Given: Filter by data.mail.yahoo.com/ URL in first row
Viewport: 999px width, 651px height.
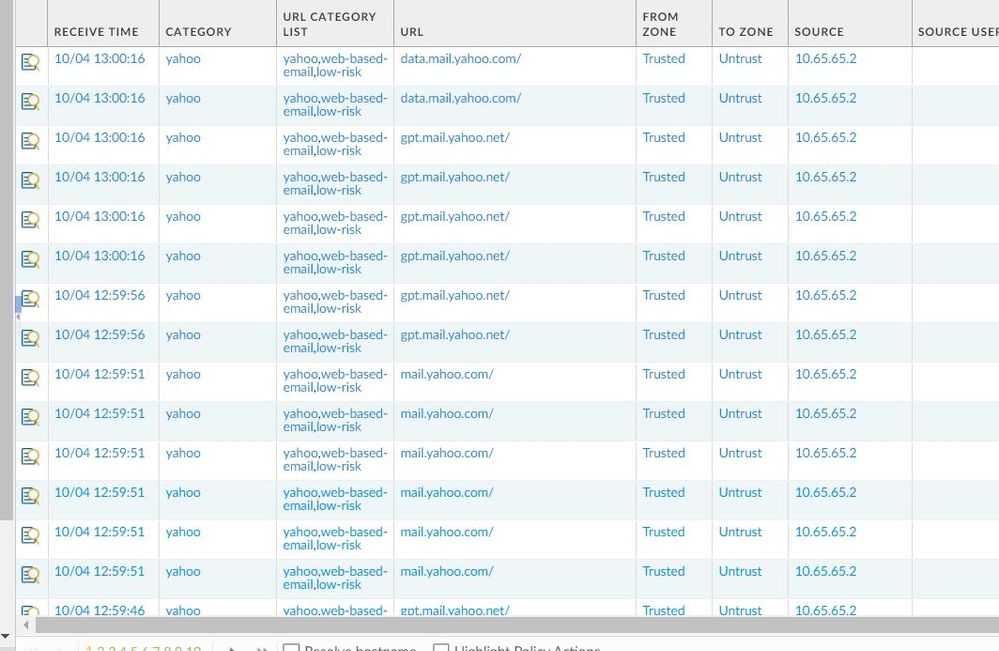Looking at the screenshot, I should coord(461,59).
